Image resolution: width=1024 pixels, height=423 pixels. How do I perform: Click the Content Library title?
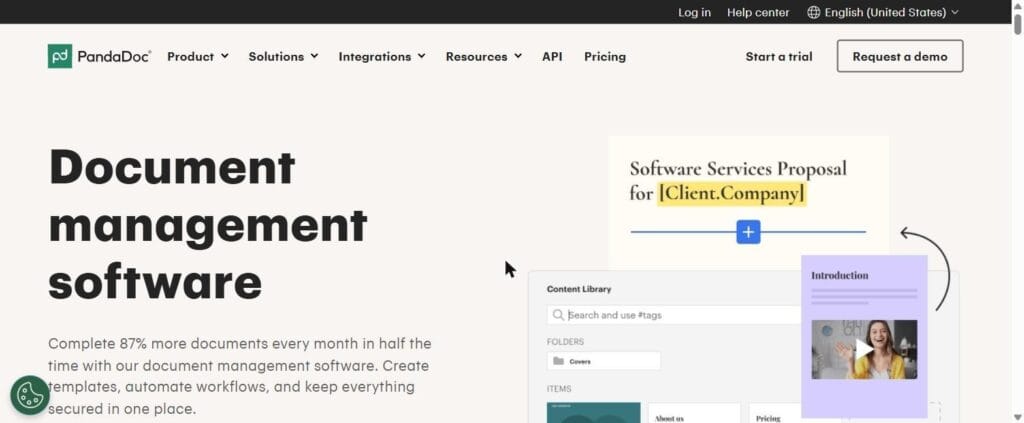pos(579,289)
